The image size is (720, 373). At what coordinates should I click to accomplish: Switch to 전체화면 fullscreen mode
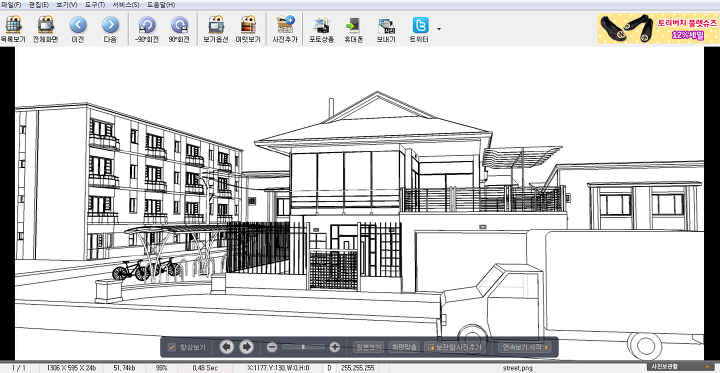click(45, 29)
